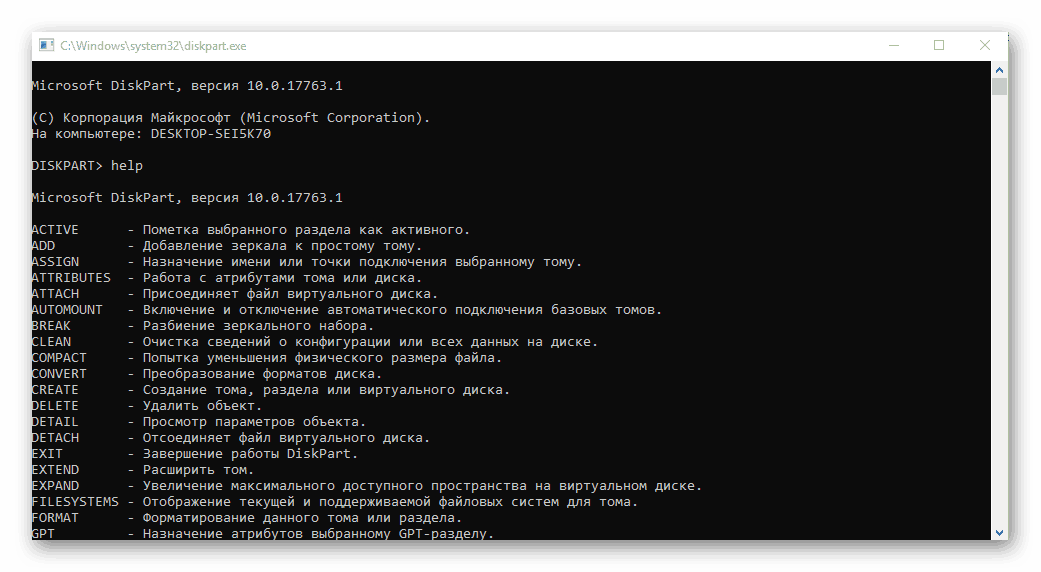
Task: Click the vertical scrollbar thumb
Action: (x=999, y=87)
